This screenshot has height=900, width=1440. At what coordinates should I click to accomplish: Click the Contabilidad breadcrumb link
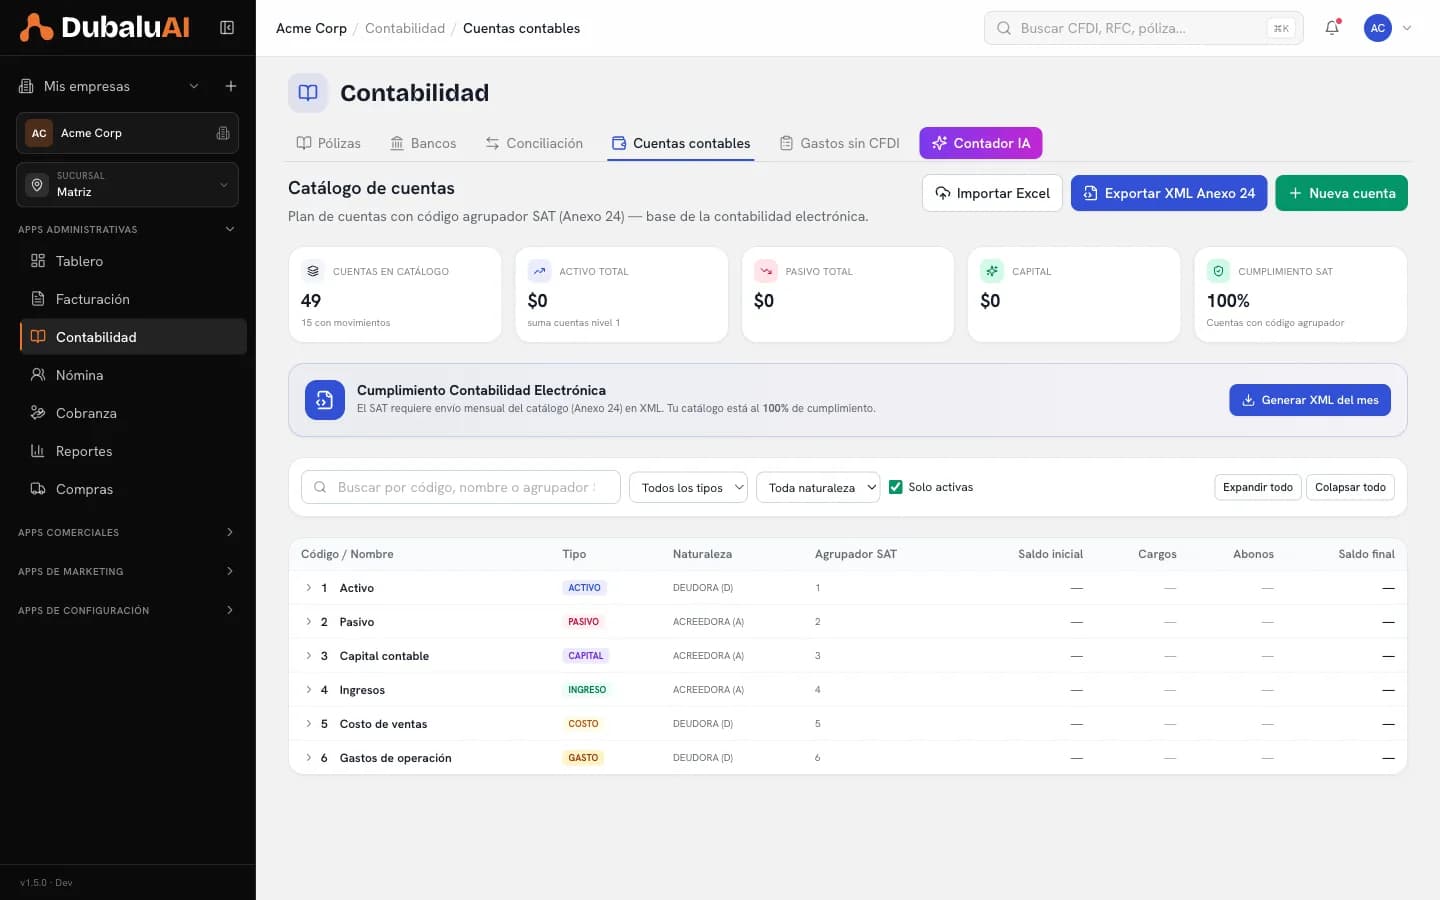[x=405, y=28]
